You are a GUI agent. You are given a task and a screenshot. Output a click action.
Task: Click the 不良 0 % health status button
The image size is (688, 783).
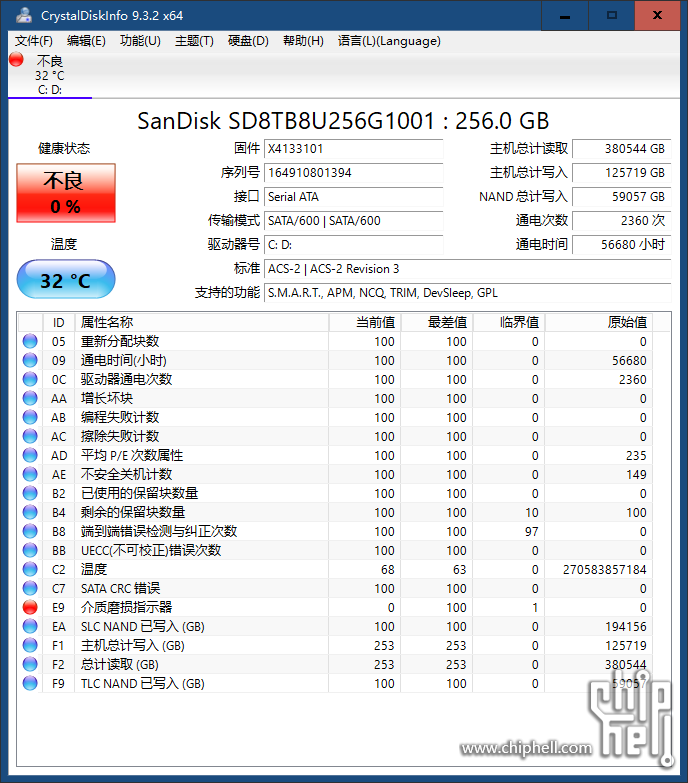[x=66, y=193]
